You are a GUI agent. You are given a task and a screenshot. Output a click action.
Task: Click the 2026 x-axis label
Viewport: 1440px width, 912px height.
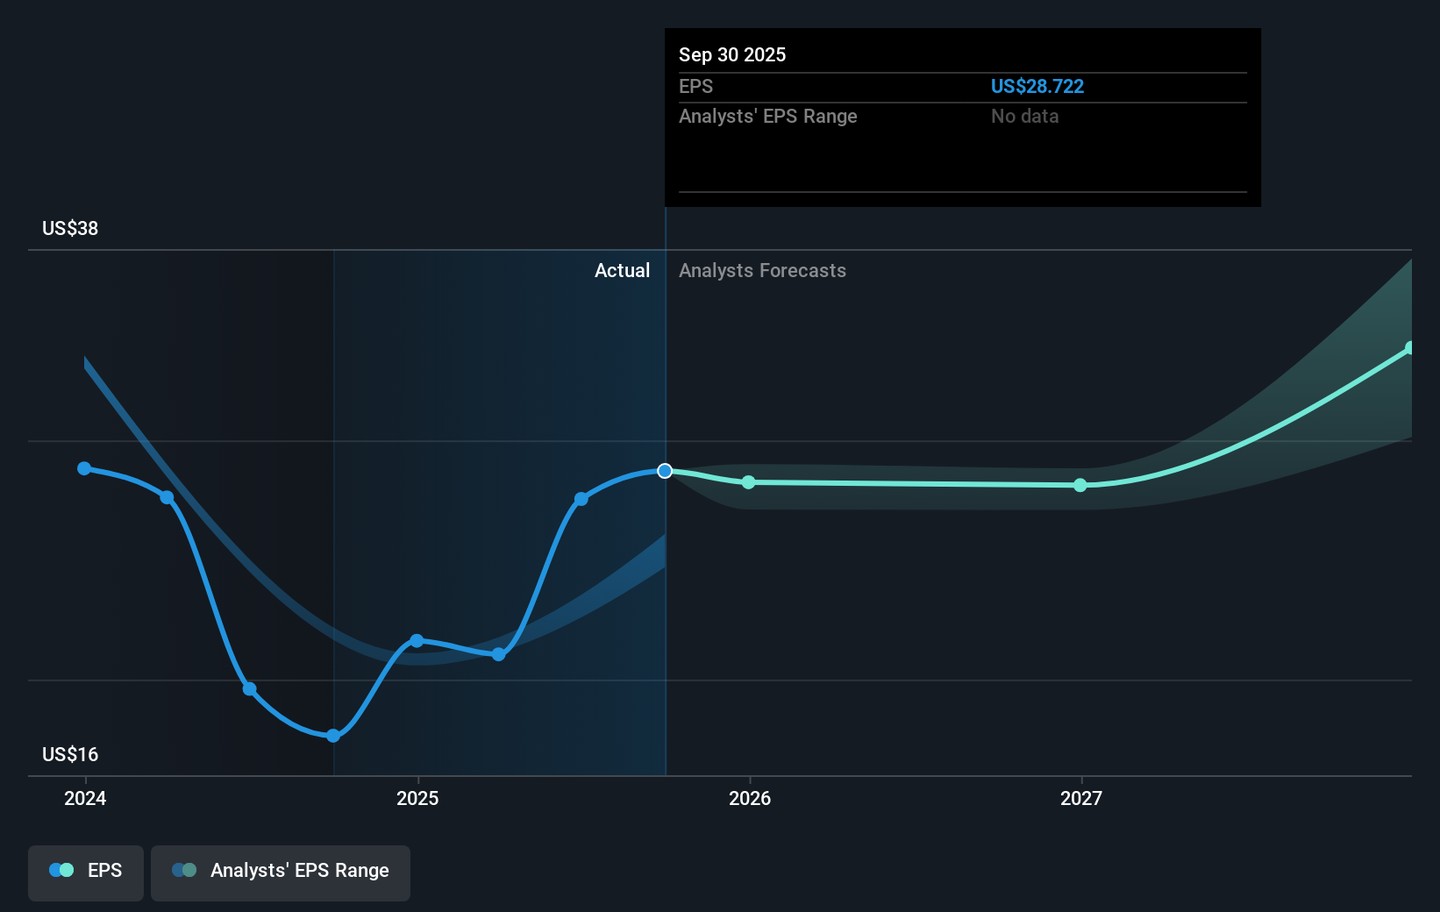(749, 798)
